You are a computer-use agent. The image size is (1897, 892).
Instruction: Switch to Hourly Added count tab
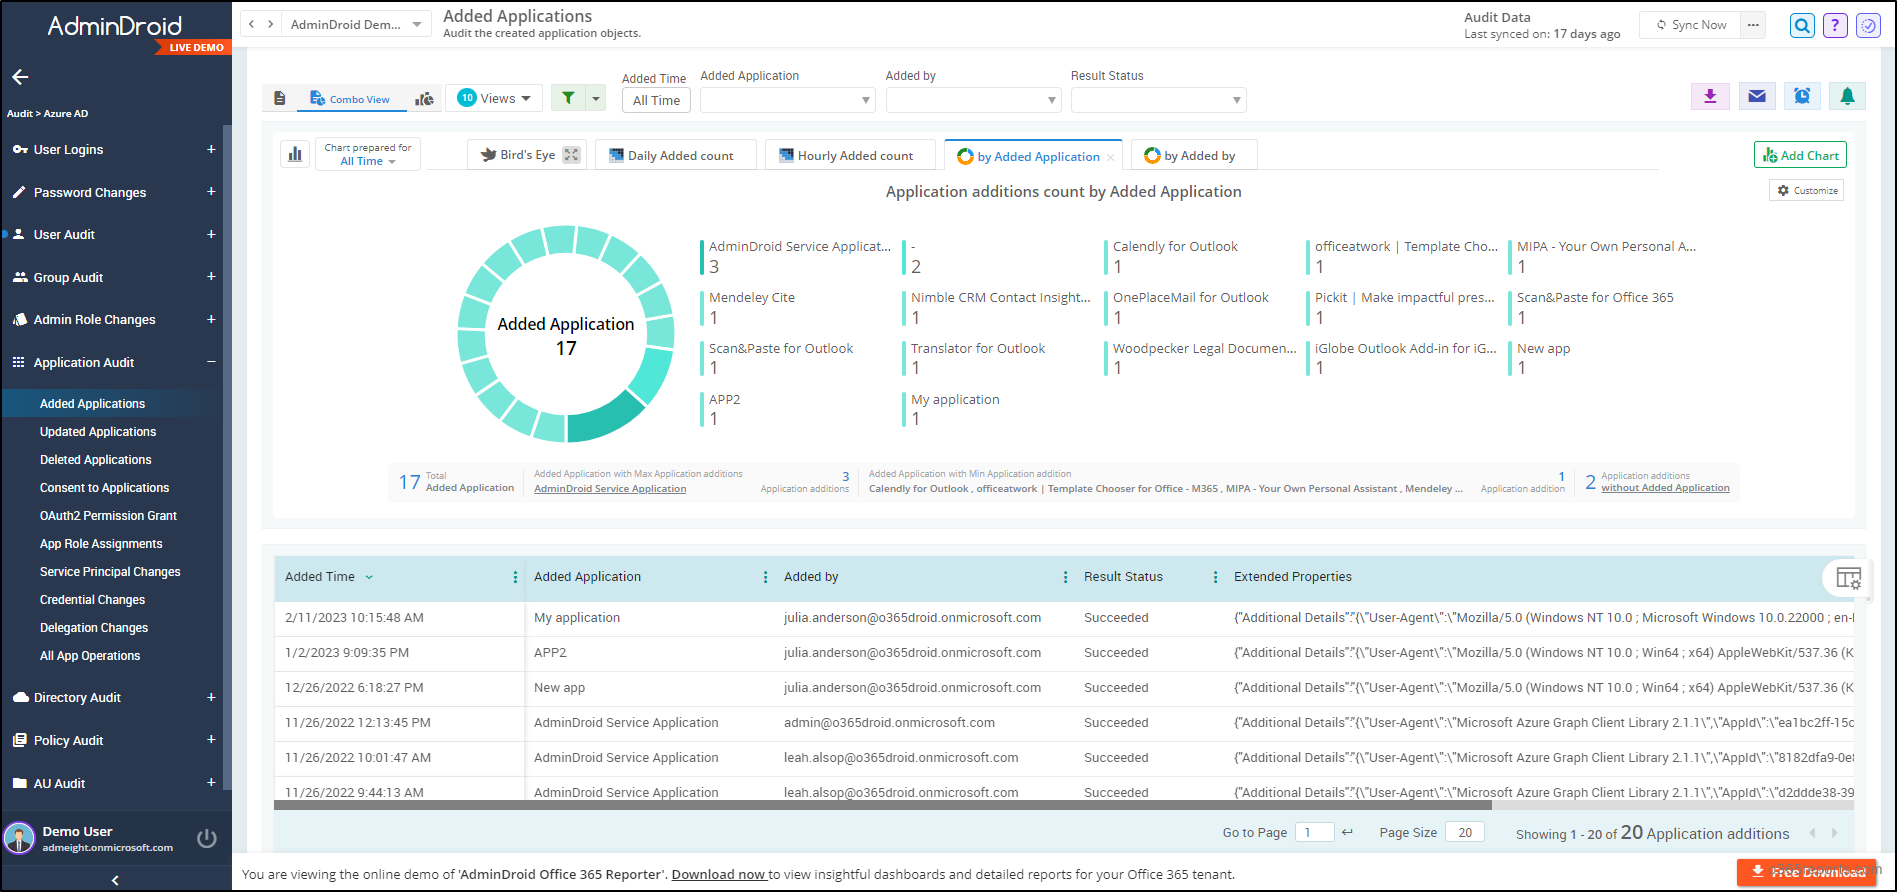click(851, 155)
